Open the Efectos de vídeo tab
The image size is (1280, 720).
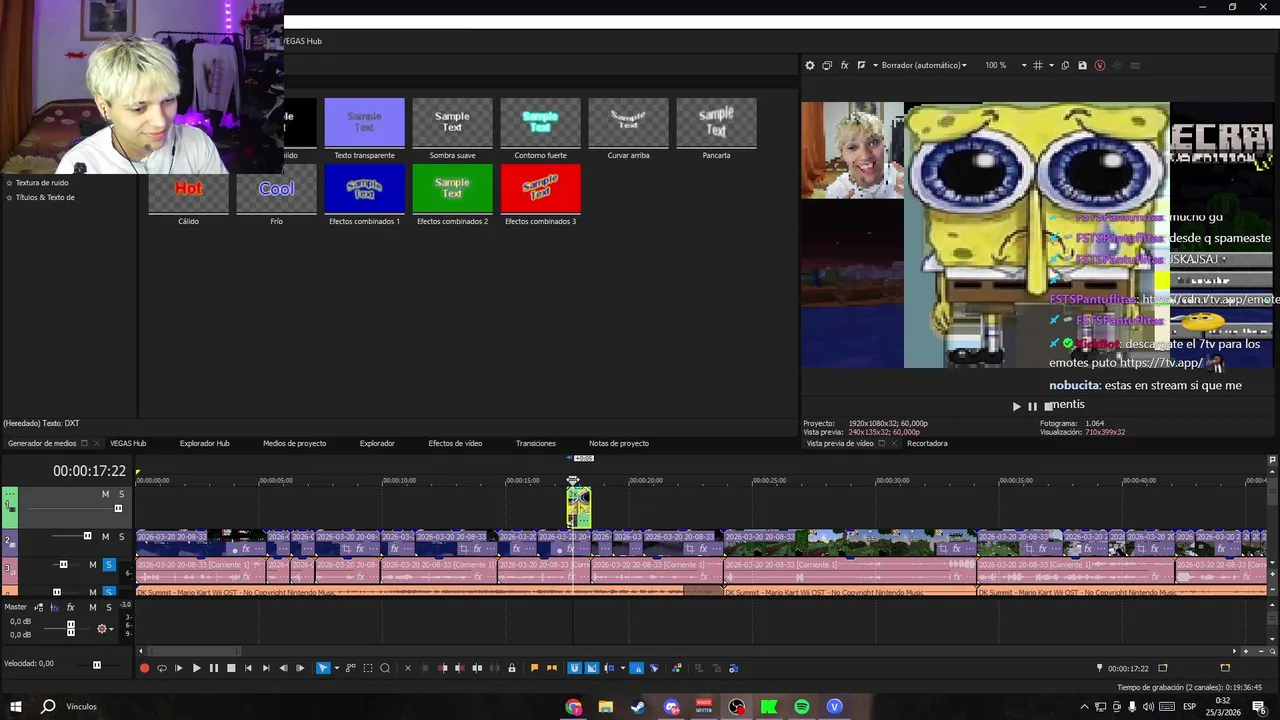coord(455,443)
